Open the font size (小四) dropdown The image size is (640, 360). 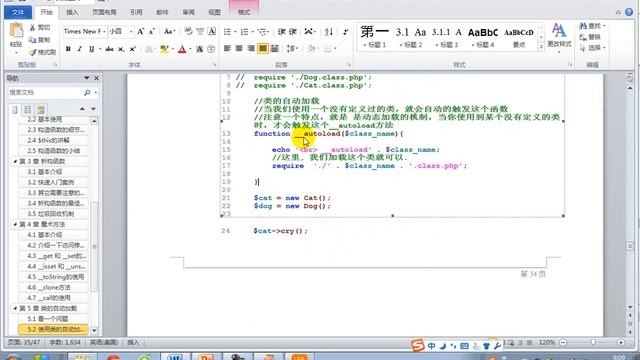(x=131, y=31)
